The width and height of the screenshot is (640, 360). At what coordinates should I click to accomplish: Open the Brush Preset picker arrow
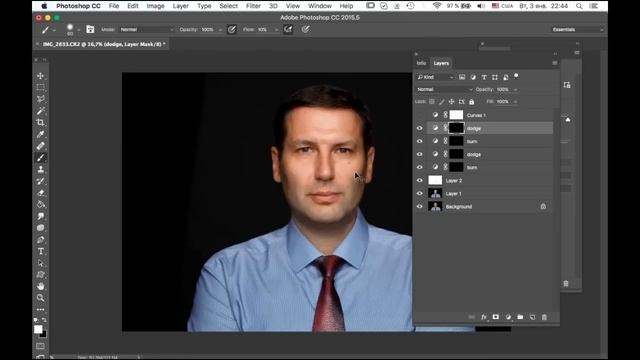[78, 30]
